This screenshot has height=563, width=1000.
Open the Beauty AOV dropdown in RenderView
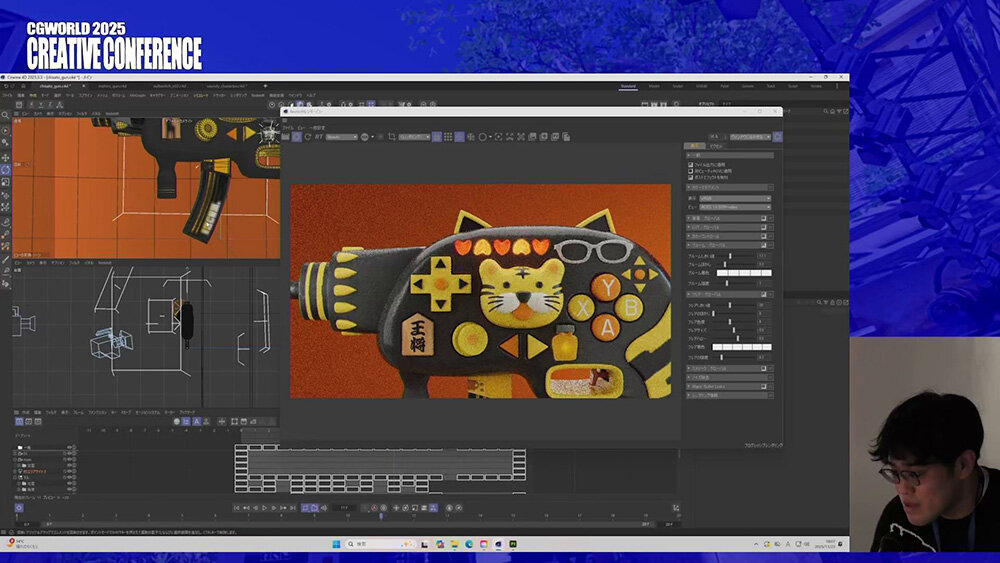click(341, 137)
